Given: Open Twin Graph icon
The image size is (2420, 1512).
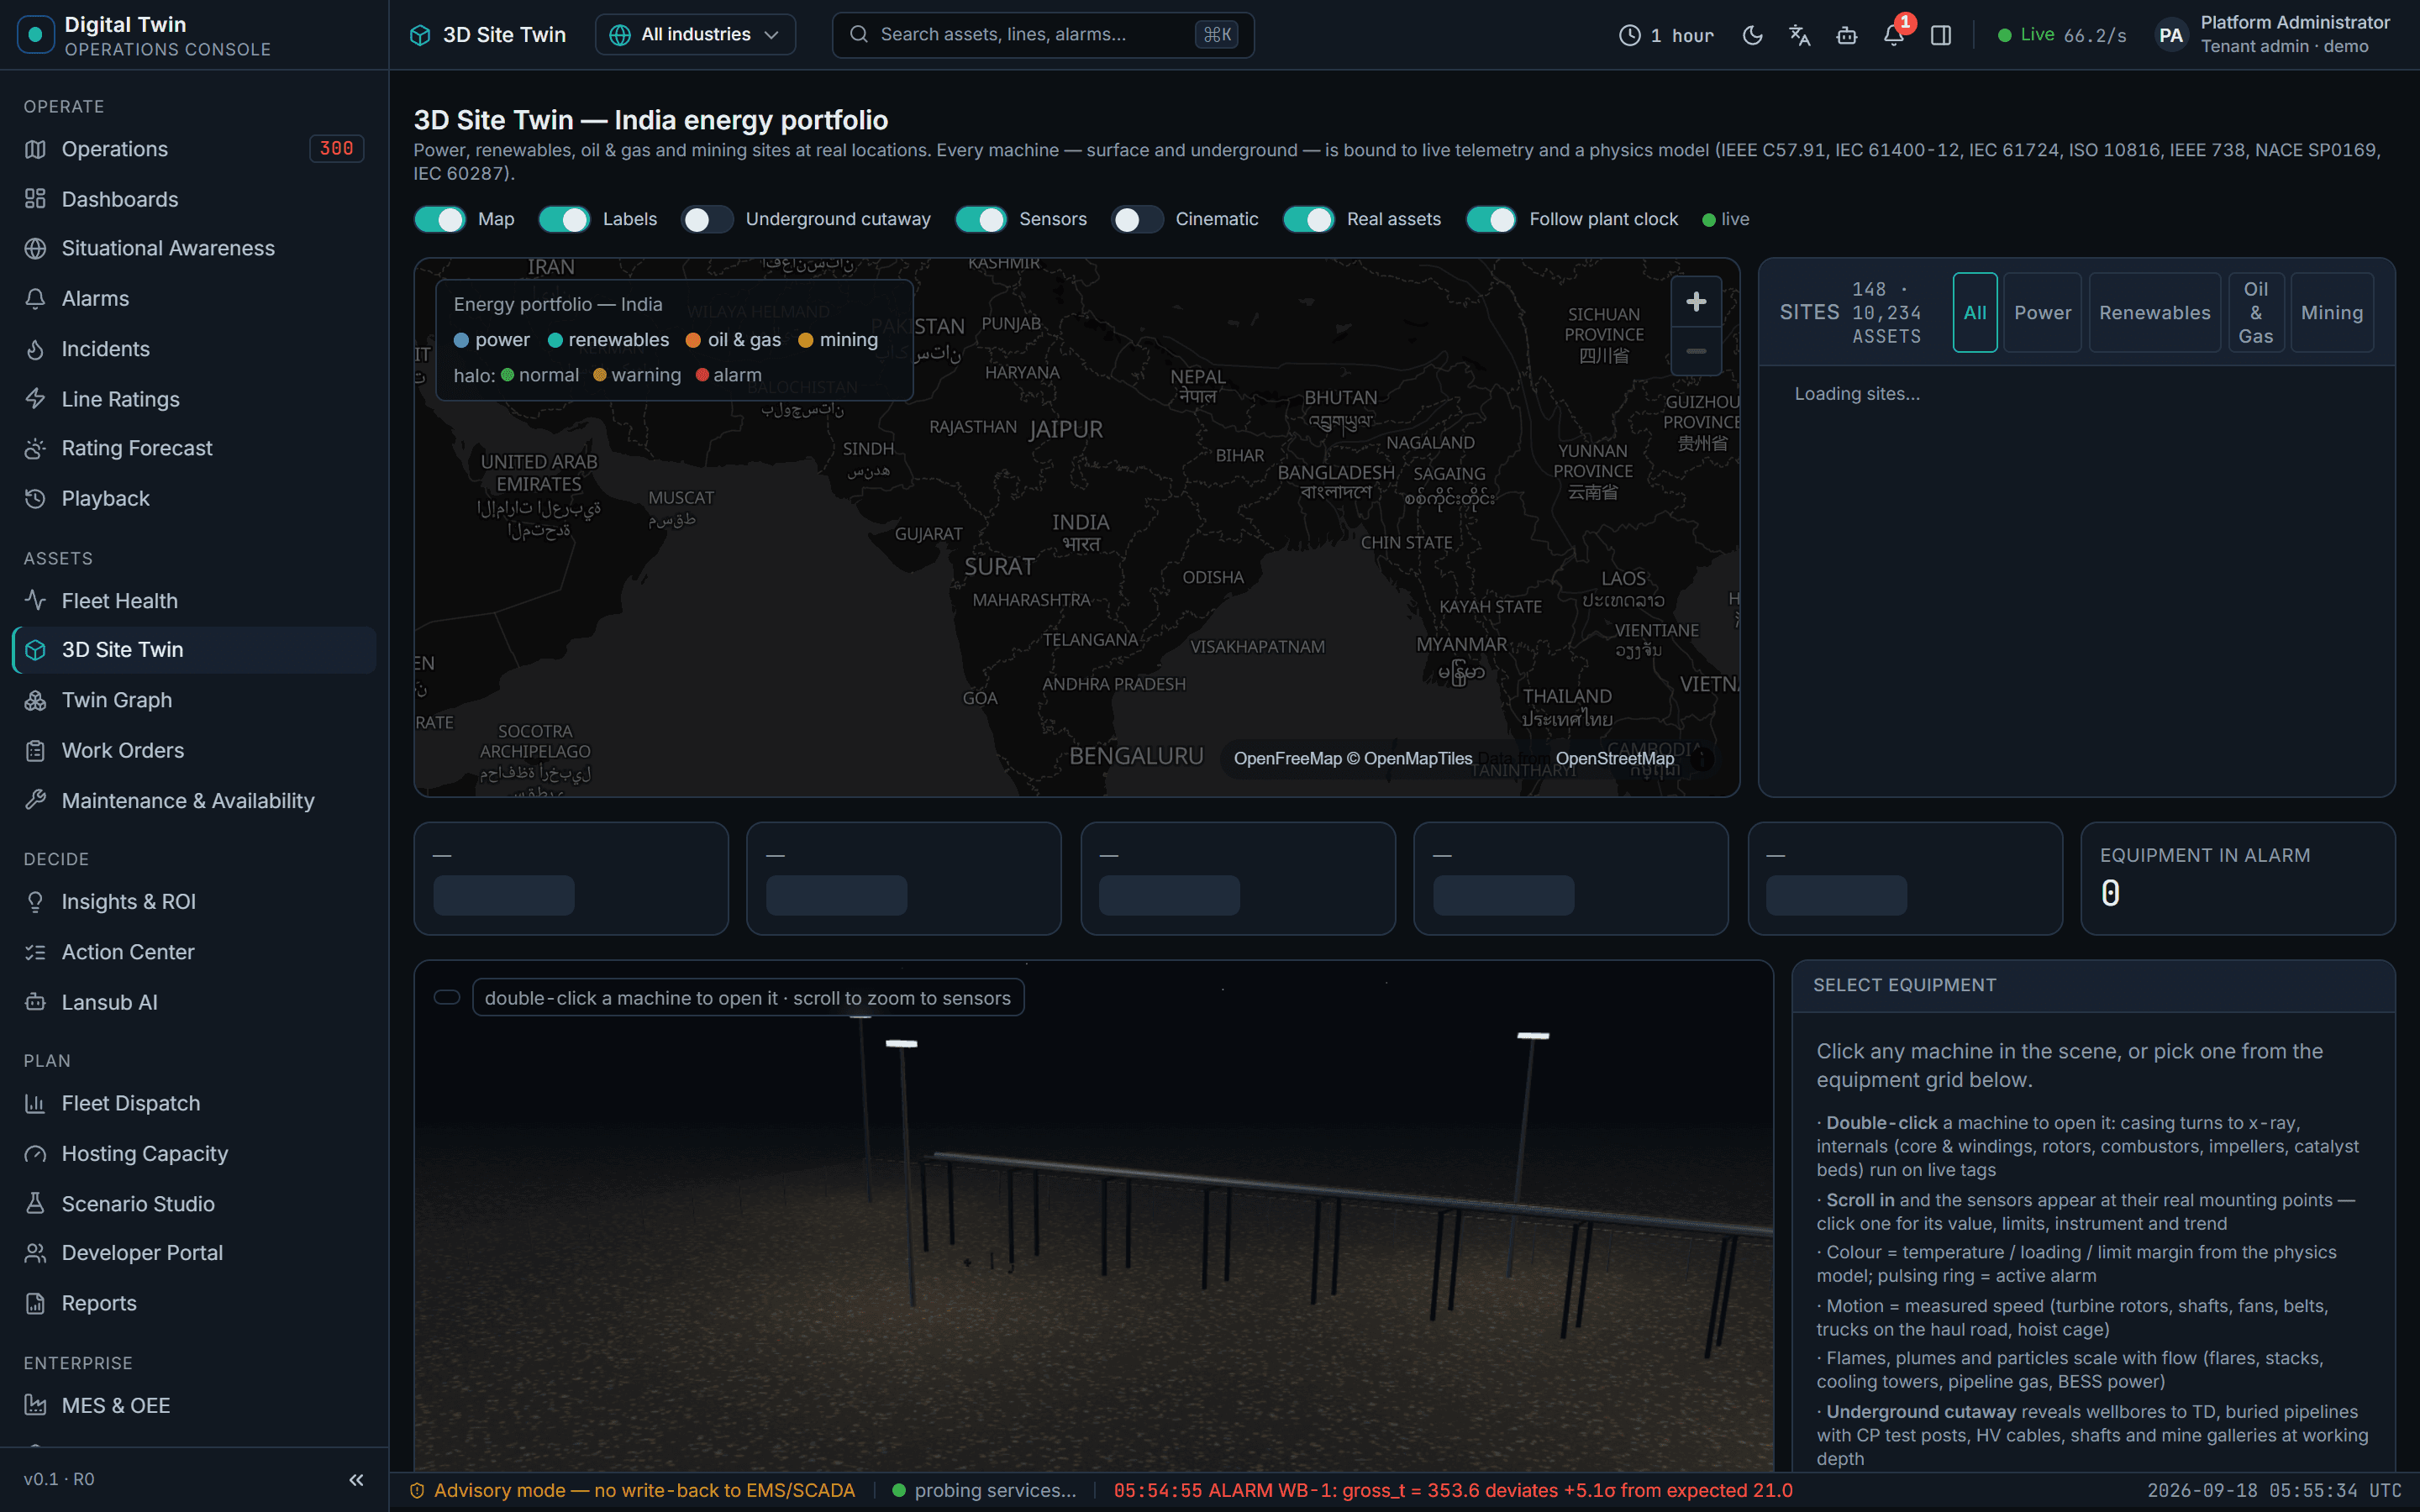Looking at the screenshot, I should coord(36,700).
